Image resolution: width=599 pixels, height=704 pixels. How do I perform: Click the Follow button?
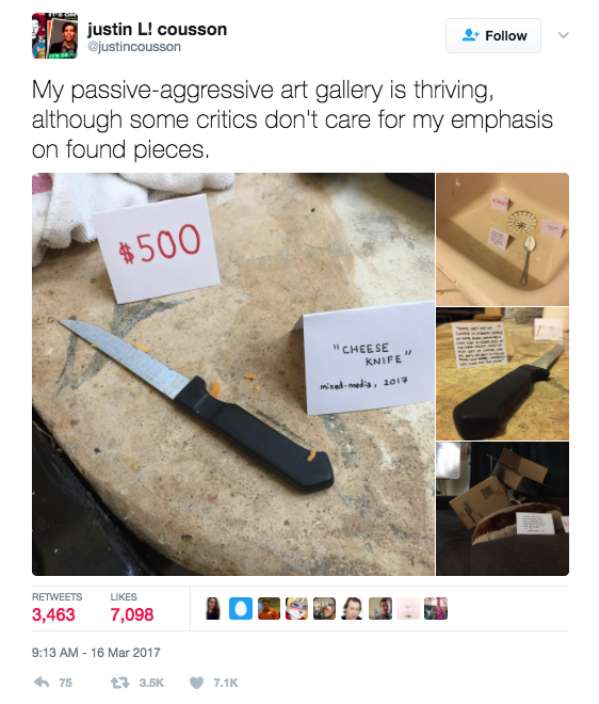493,35
